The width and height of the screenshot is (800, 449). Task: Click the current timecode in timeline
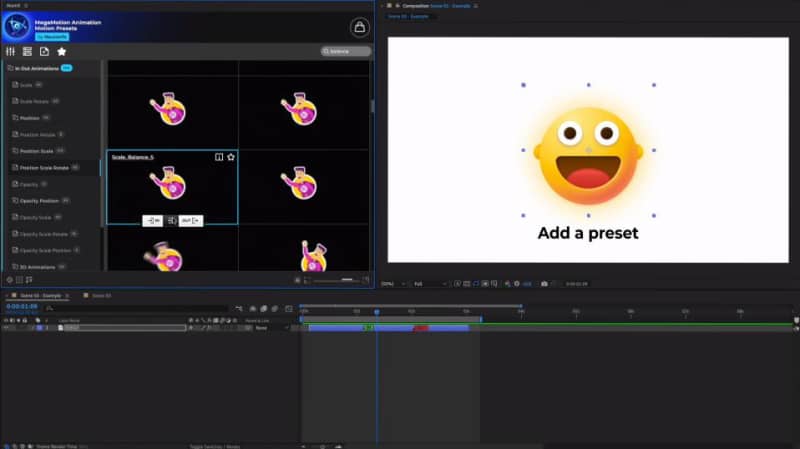point(22,306)
